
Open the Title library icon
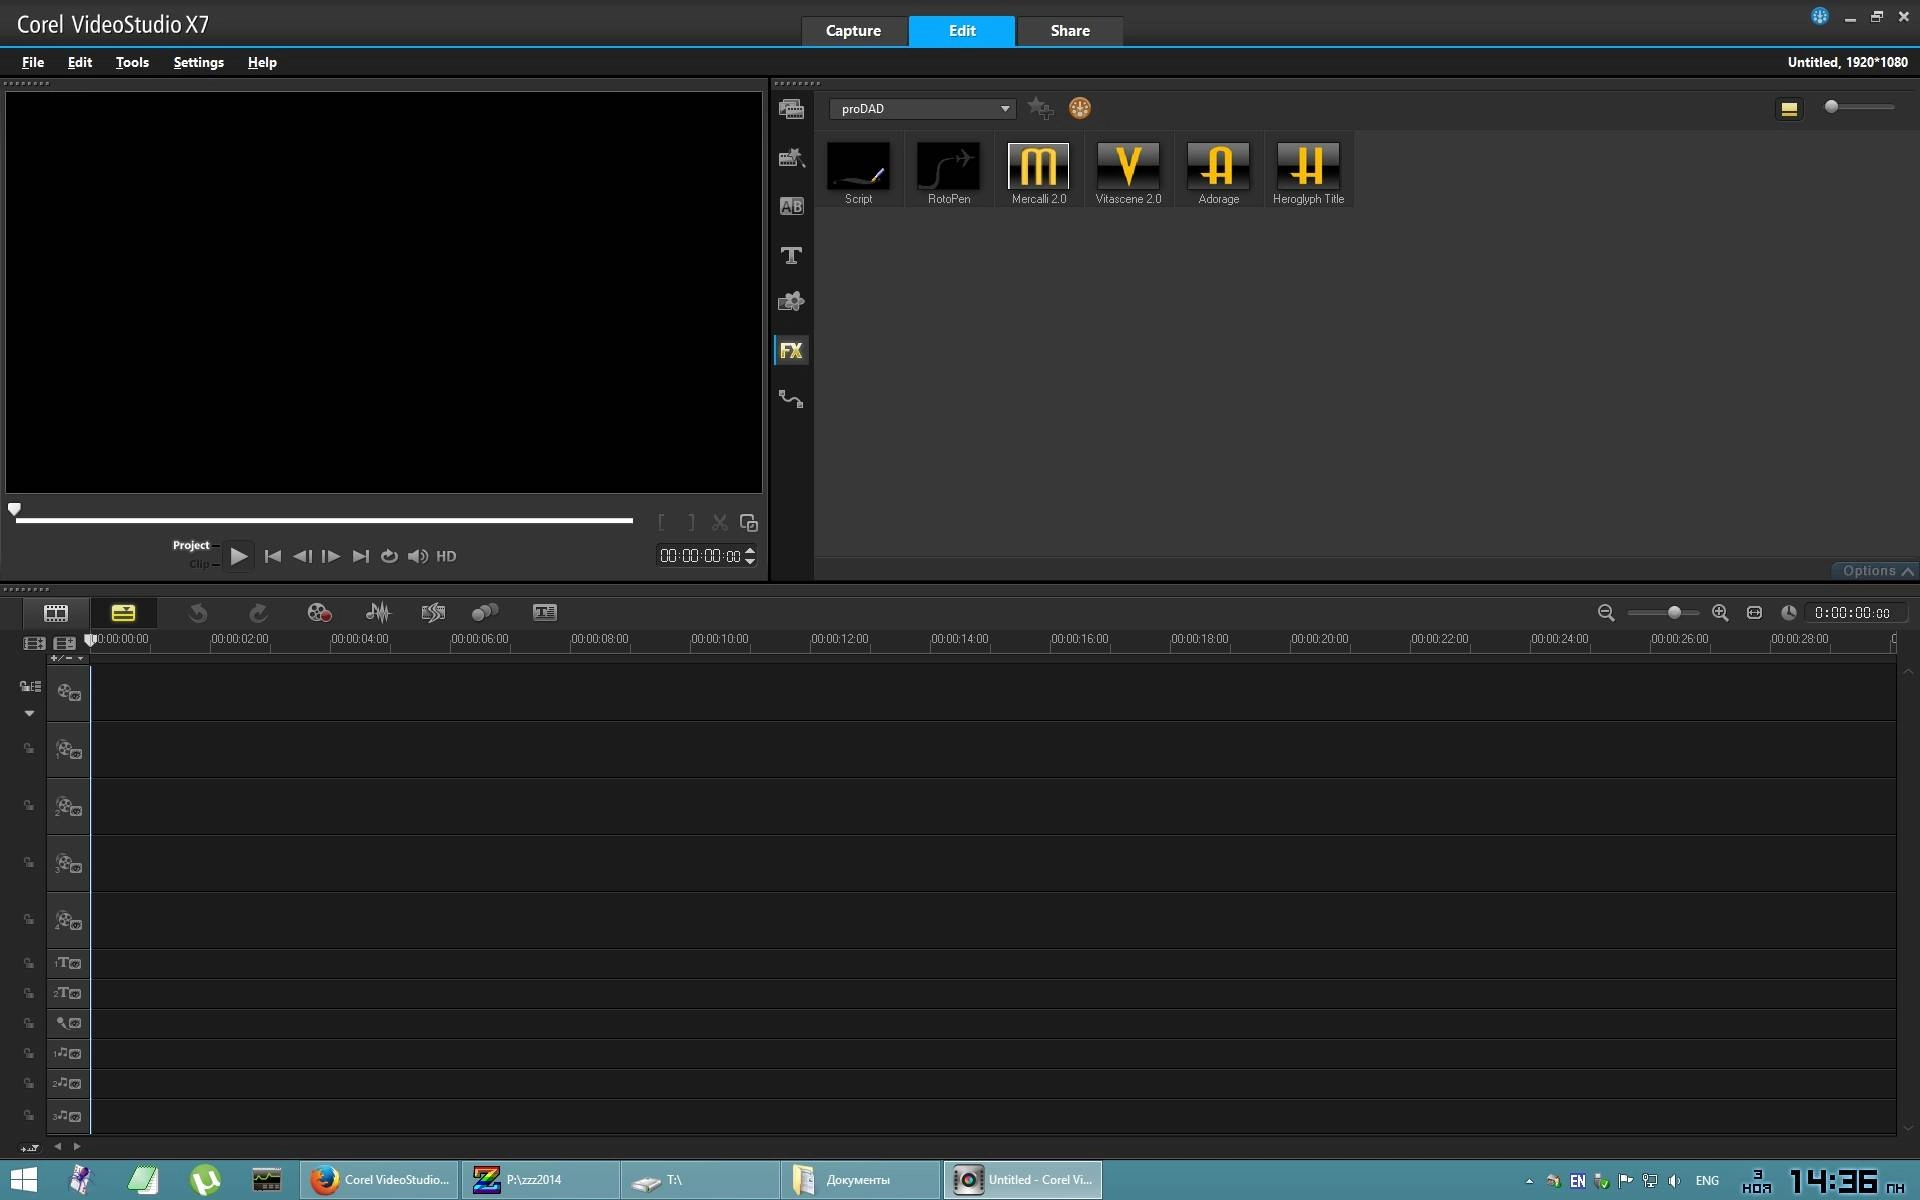tap(791, 255)
